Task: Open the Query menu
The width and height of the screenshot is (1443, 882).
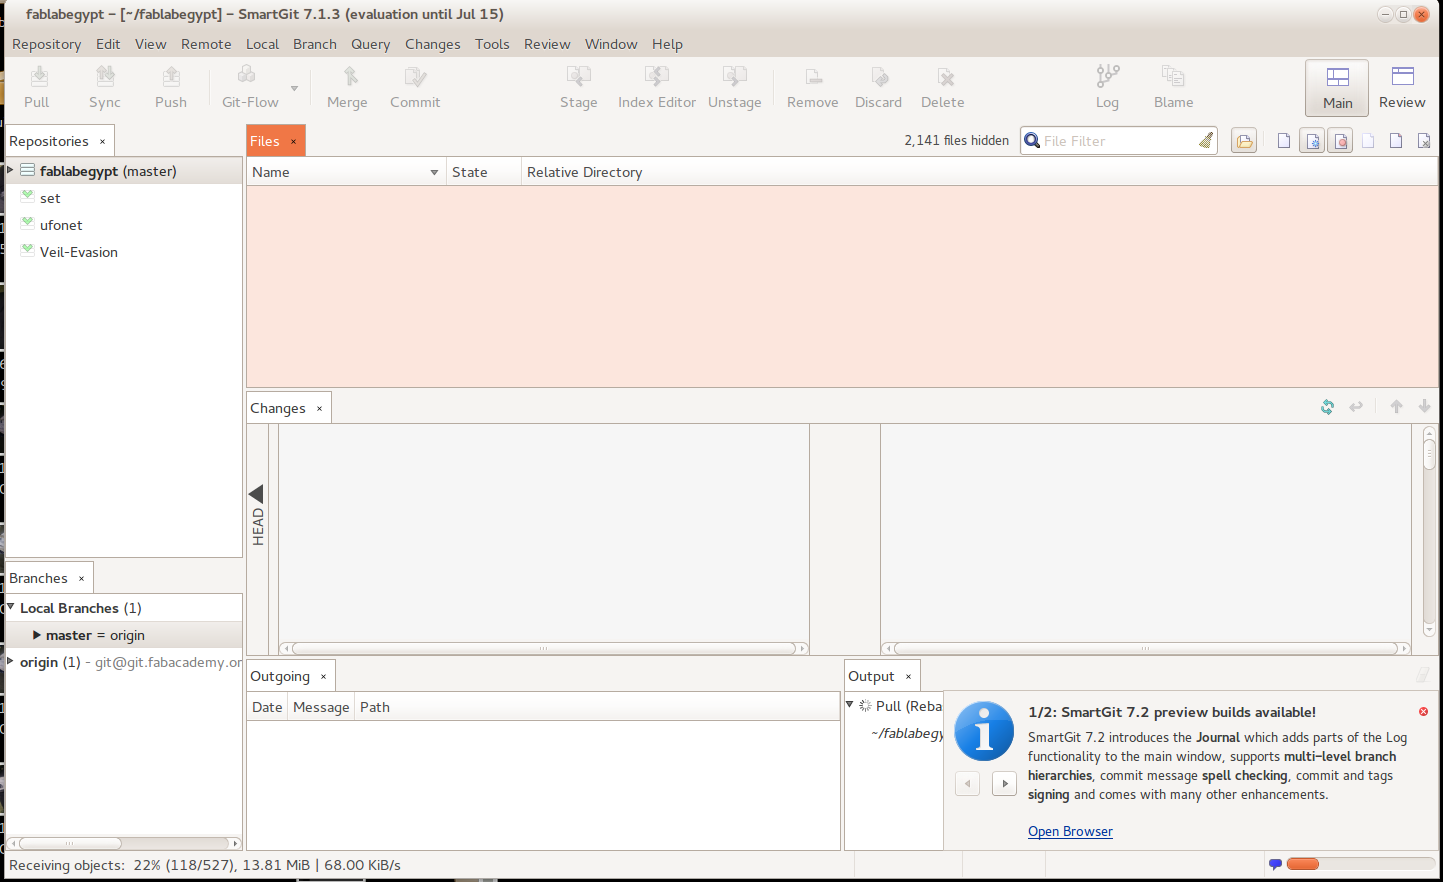Action: (370, 44)
